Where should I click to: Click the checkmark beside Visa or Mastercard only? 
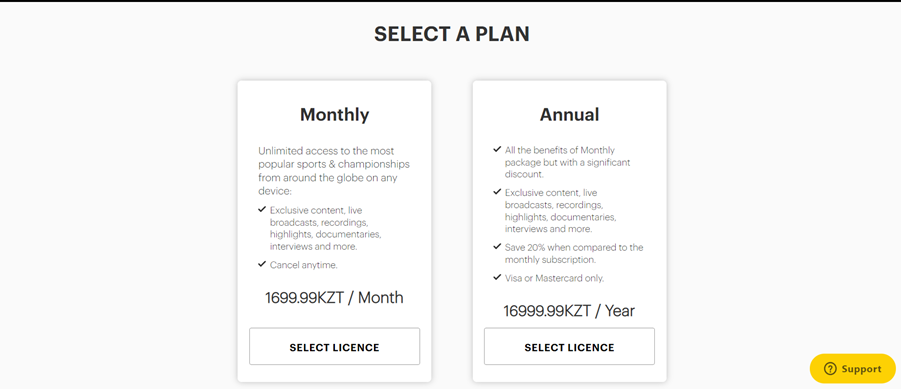(497, 278)
